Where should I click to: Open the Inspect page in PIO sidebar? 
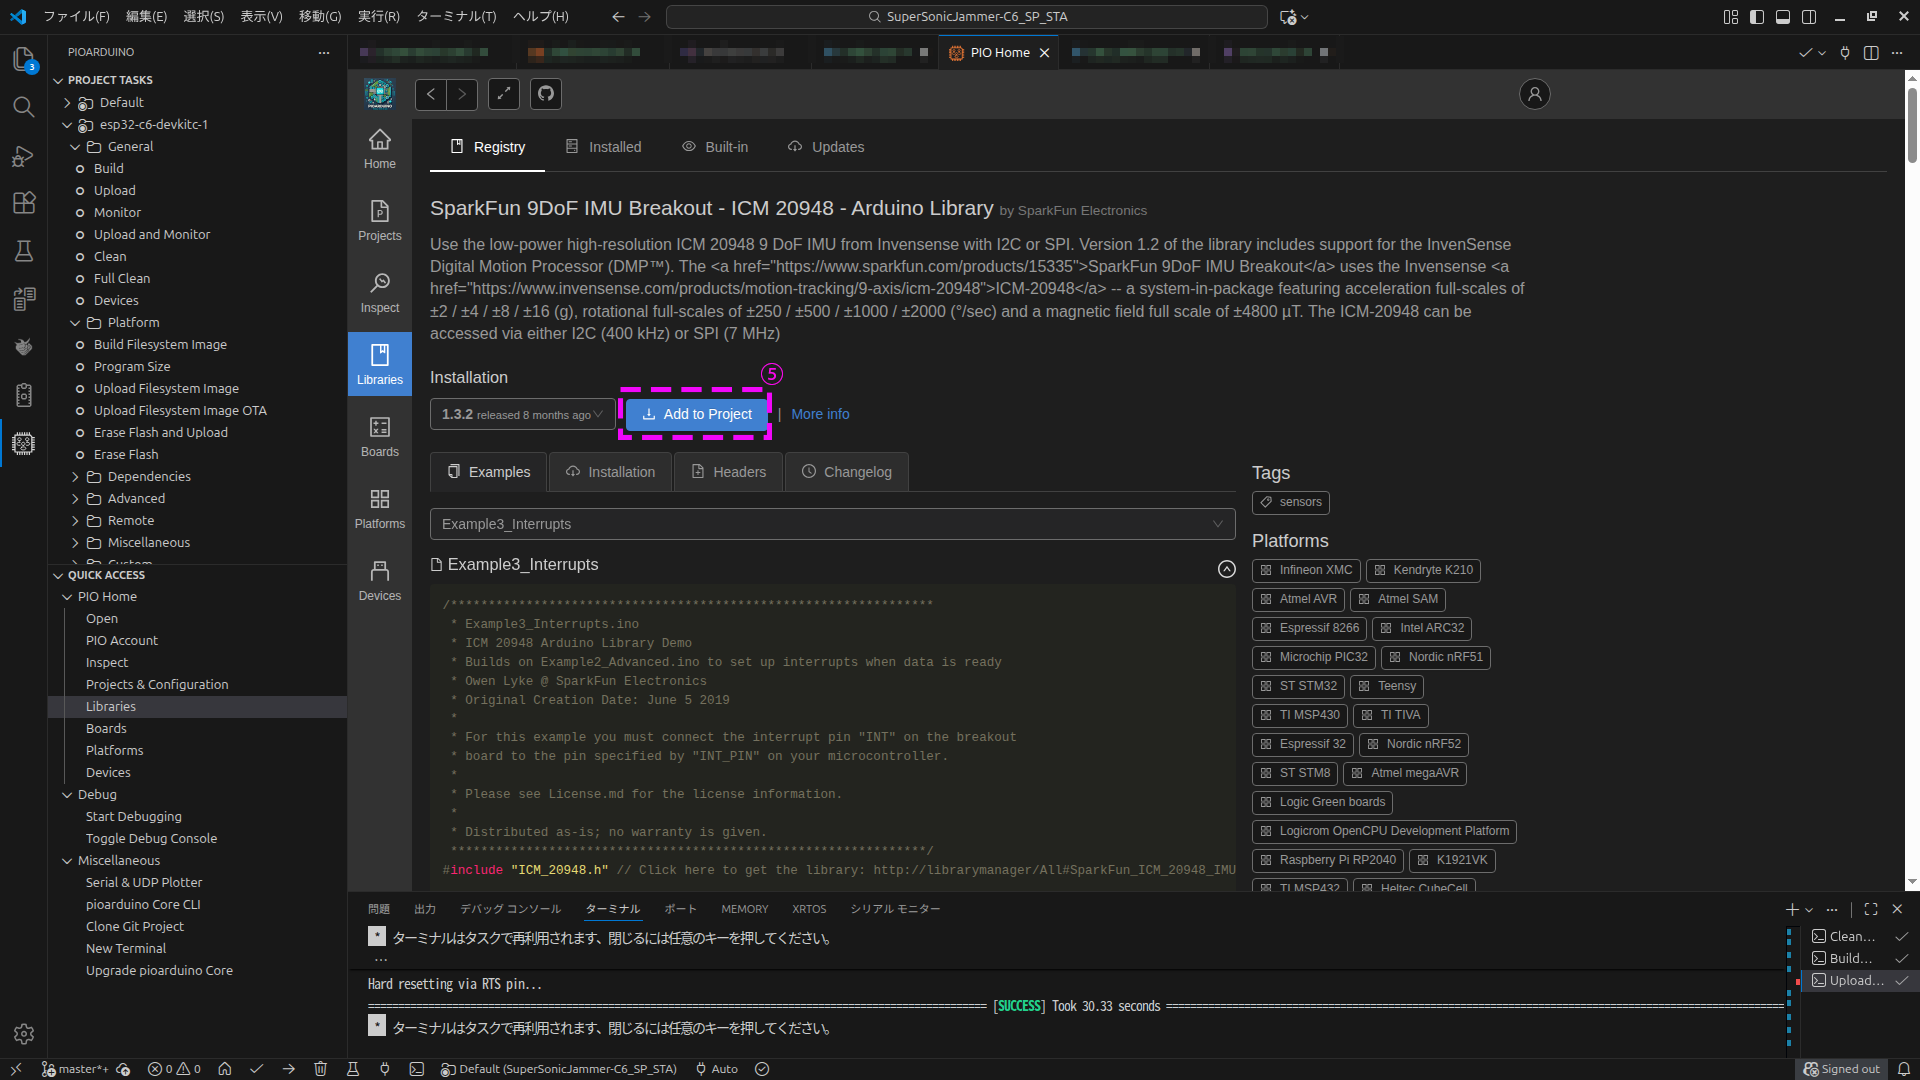[x=379, y=292]
